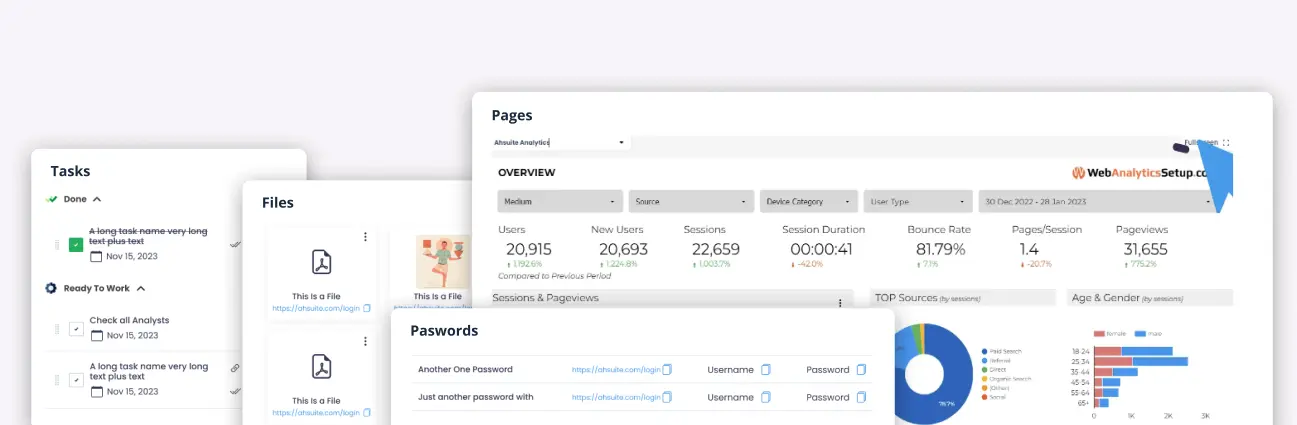
Task: Collapse the Done task group
Action: pos(97,199)
